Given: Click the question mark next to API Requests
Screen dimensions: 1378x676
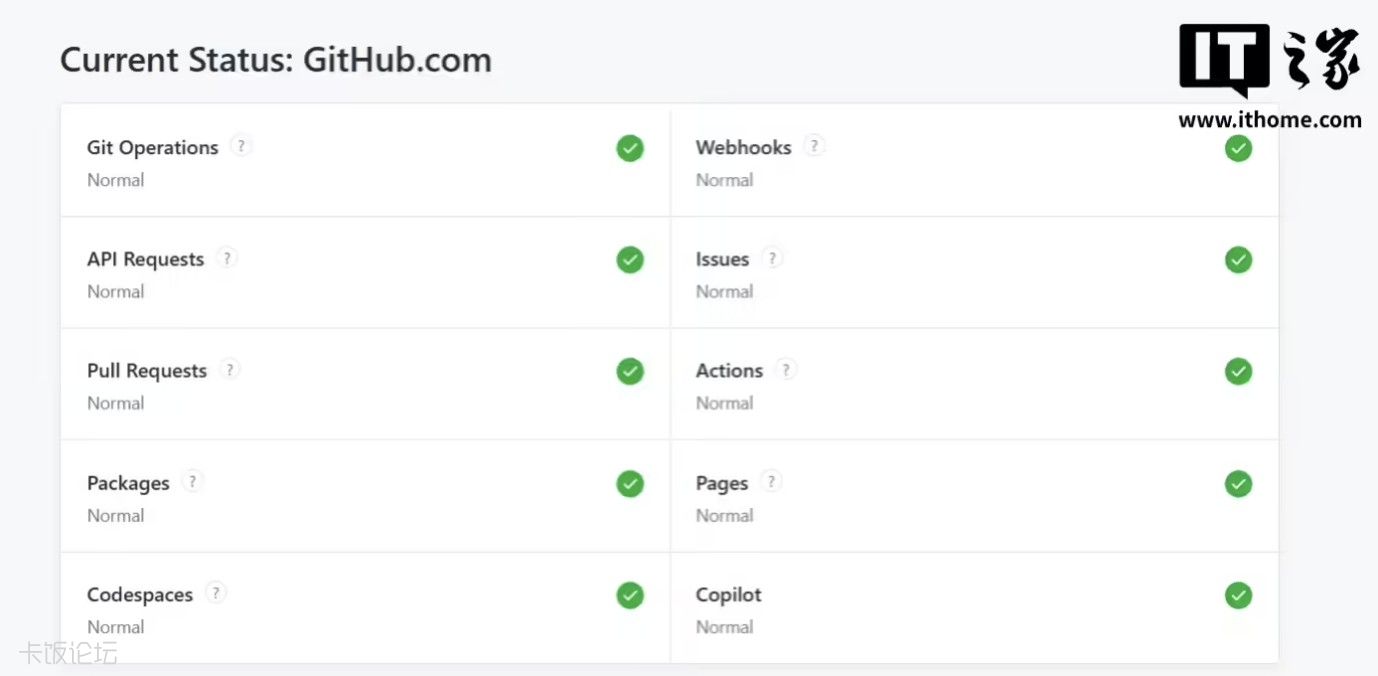Looking at the screenshot, I should point(227,258).
